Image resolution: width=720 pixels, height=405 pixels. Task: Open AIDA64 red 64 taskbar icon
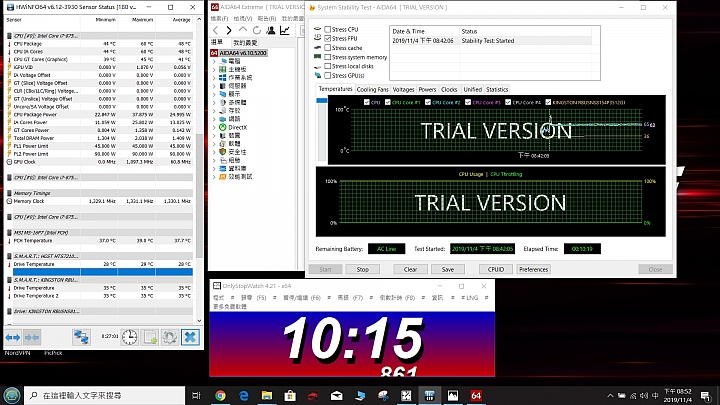click(x=476, y=395)
